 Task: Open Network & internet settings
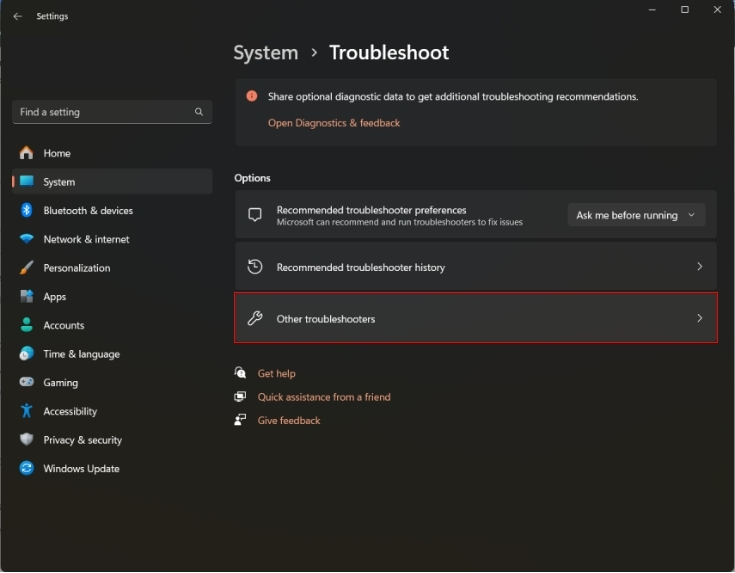point(112,239)
